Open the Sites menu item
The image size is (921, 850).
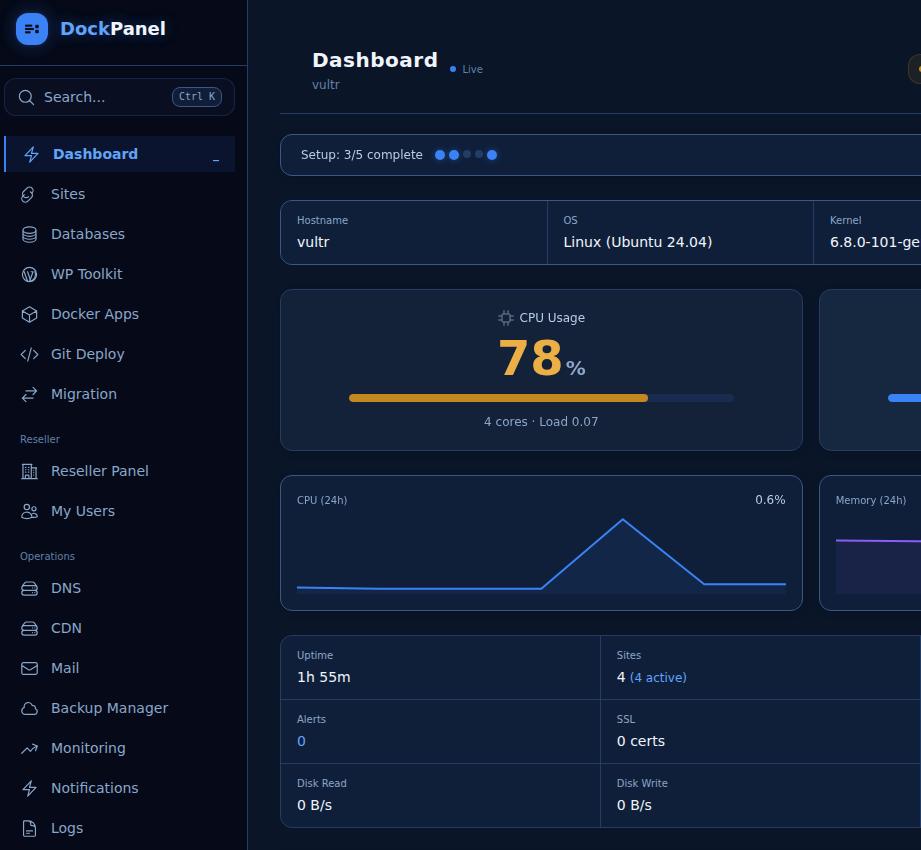click(119, 194)
